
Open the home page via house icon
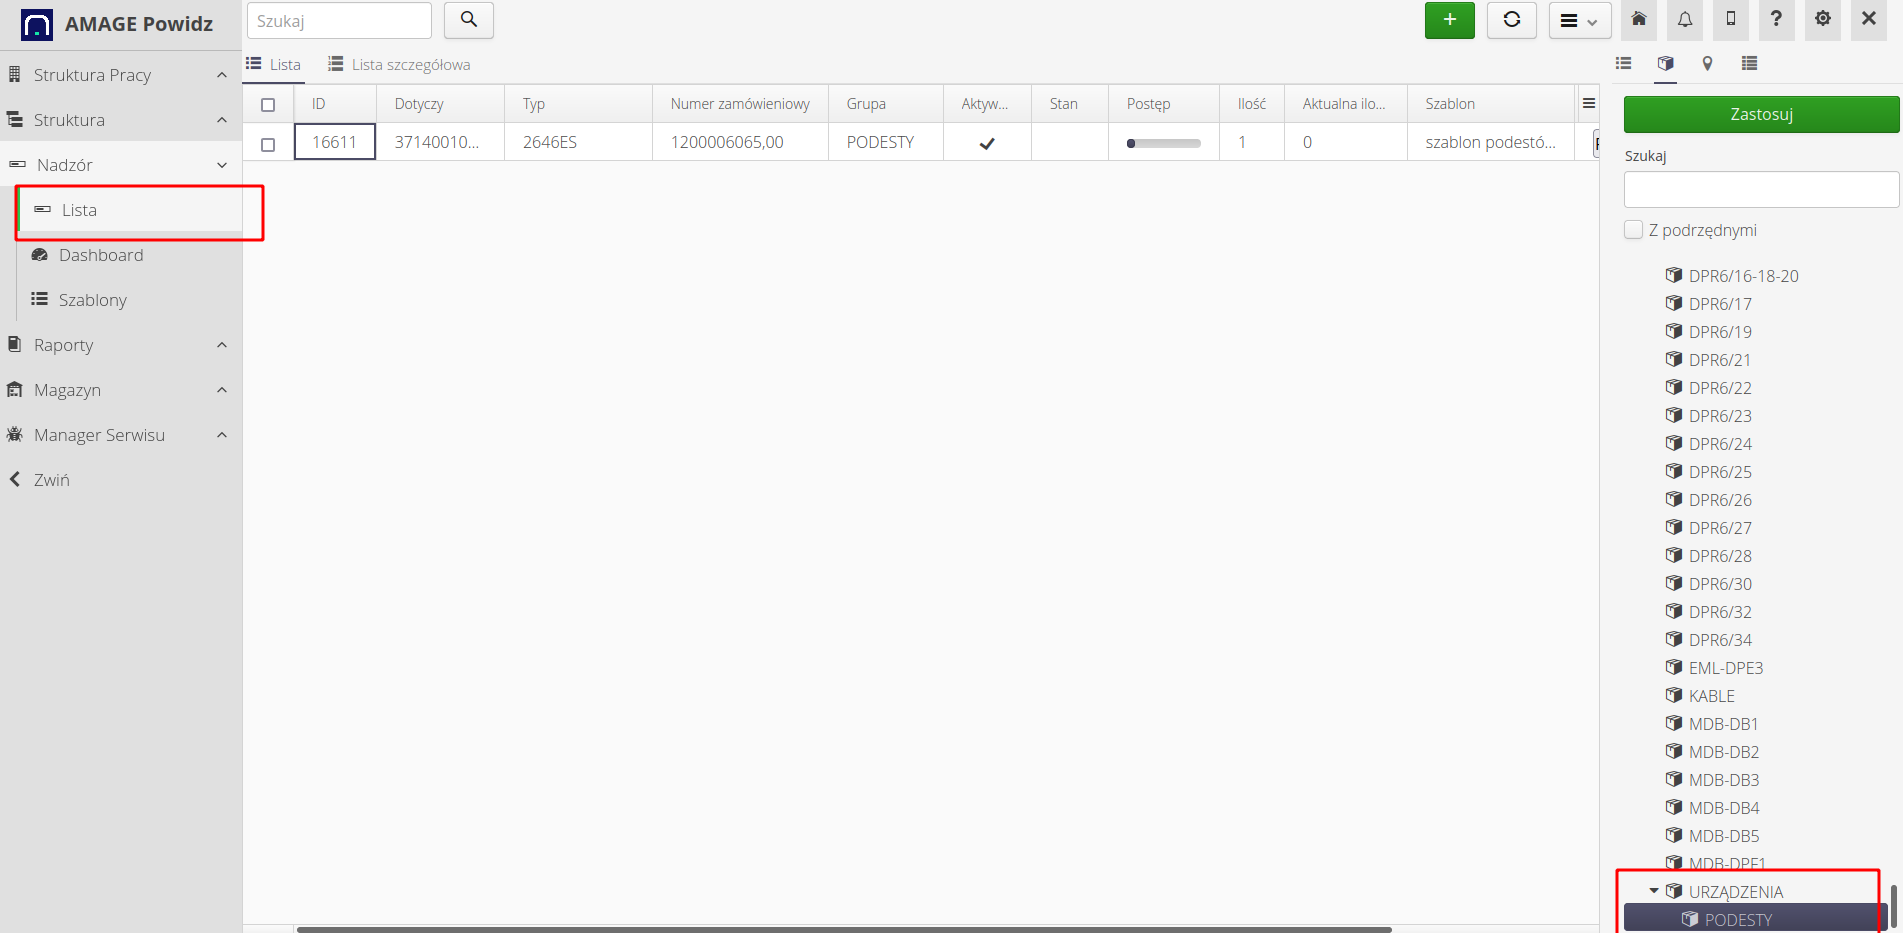click(1638, 20)
